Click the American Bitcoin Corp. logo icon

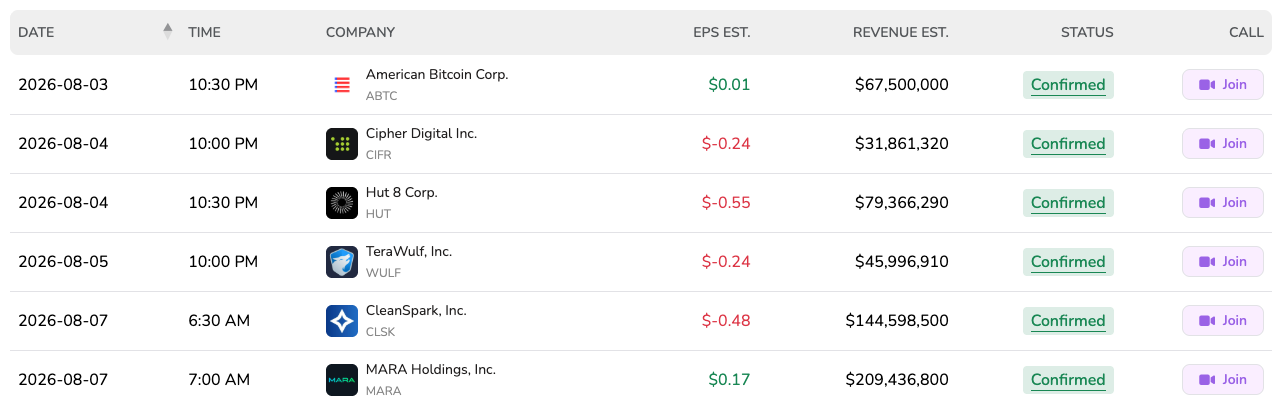tap(342, 85)
